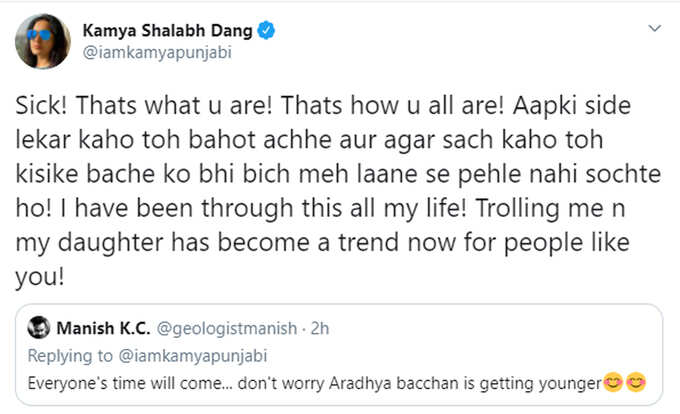
Task: Open Manish K.C.'s small avatar
Action: point(39,327)
